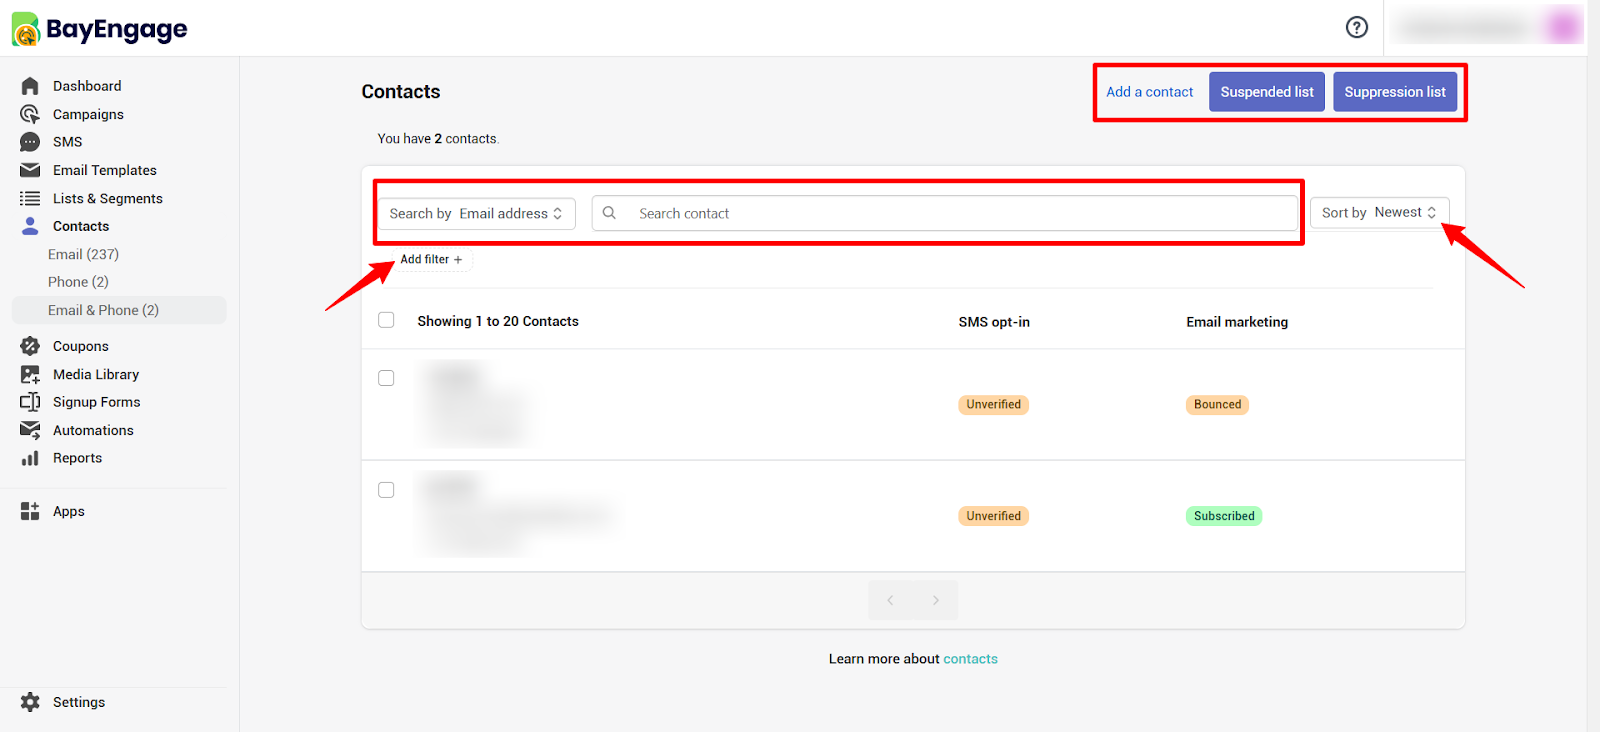This screenshot has width=1600, height=732.
Task: Expand the Add filter option
Action: (431, 259)
